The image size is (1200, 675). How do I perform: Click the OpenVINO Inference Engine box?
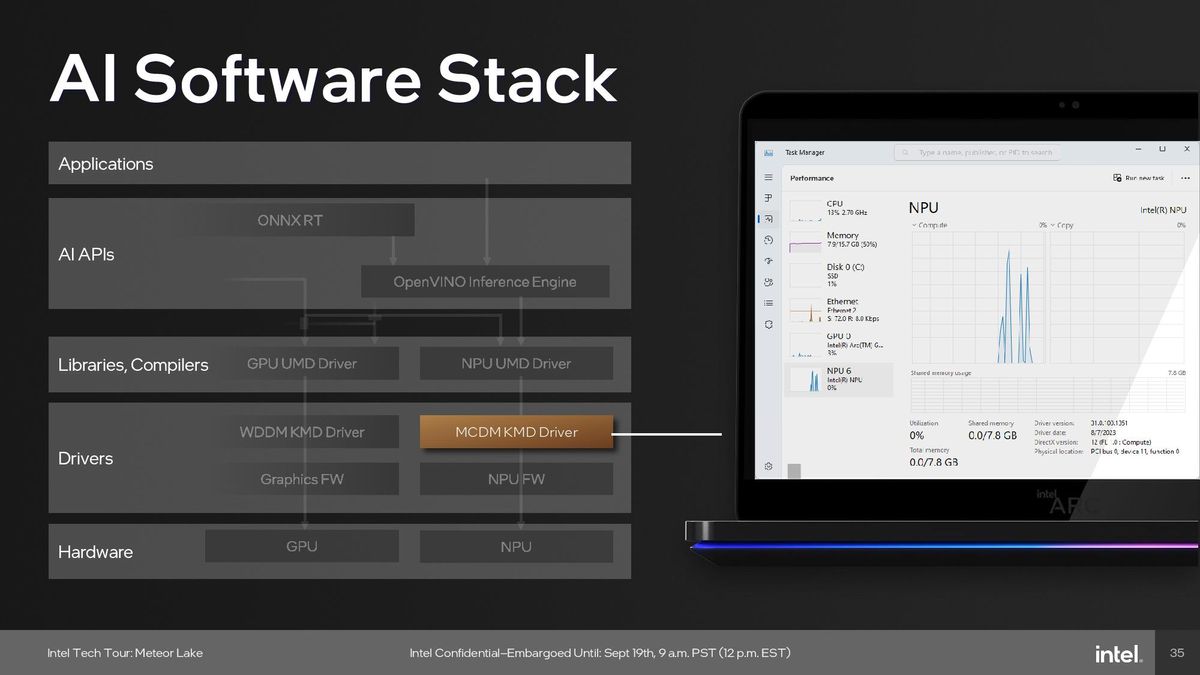485,282
